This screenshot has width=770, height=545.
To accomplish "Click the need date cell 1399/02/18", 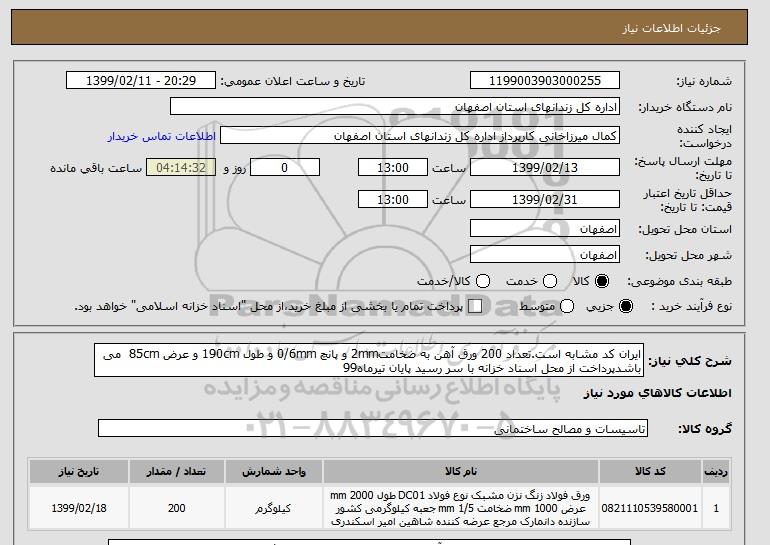I will tap(79, 508).
